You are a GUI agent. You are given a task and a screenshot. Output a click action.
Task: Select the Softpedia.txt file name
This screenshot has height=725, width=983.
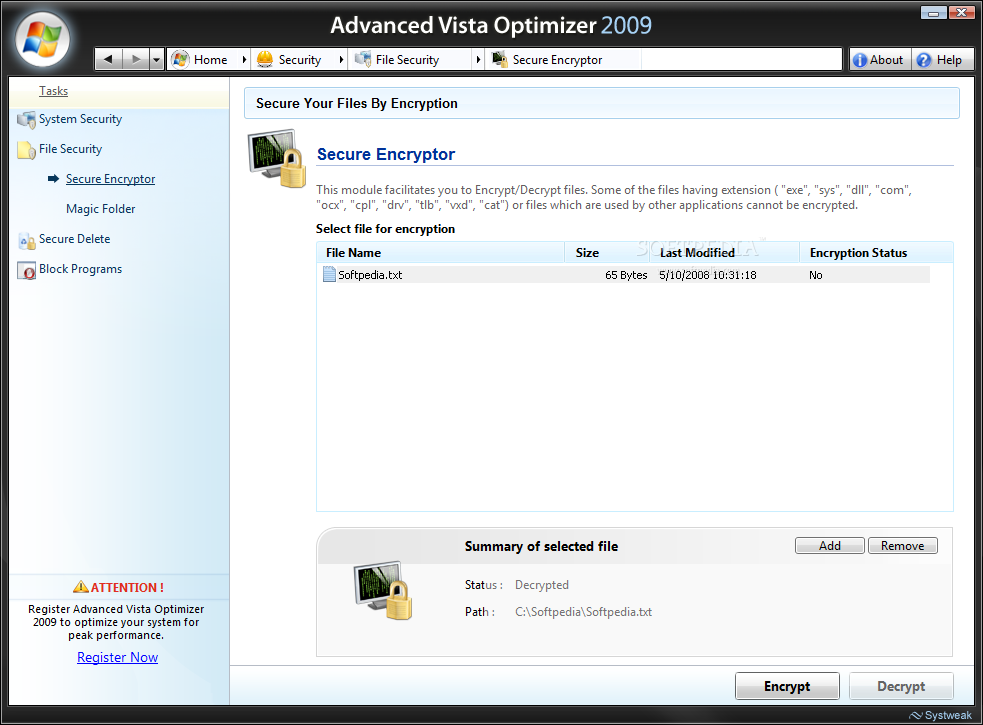tap(370, 275)
